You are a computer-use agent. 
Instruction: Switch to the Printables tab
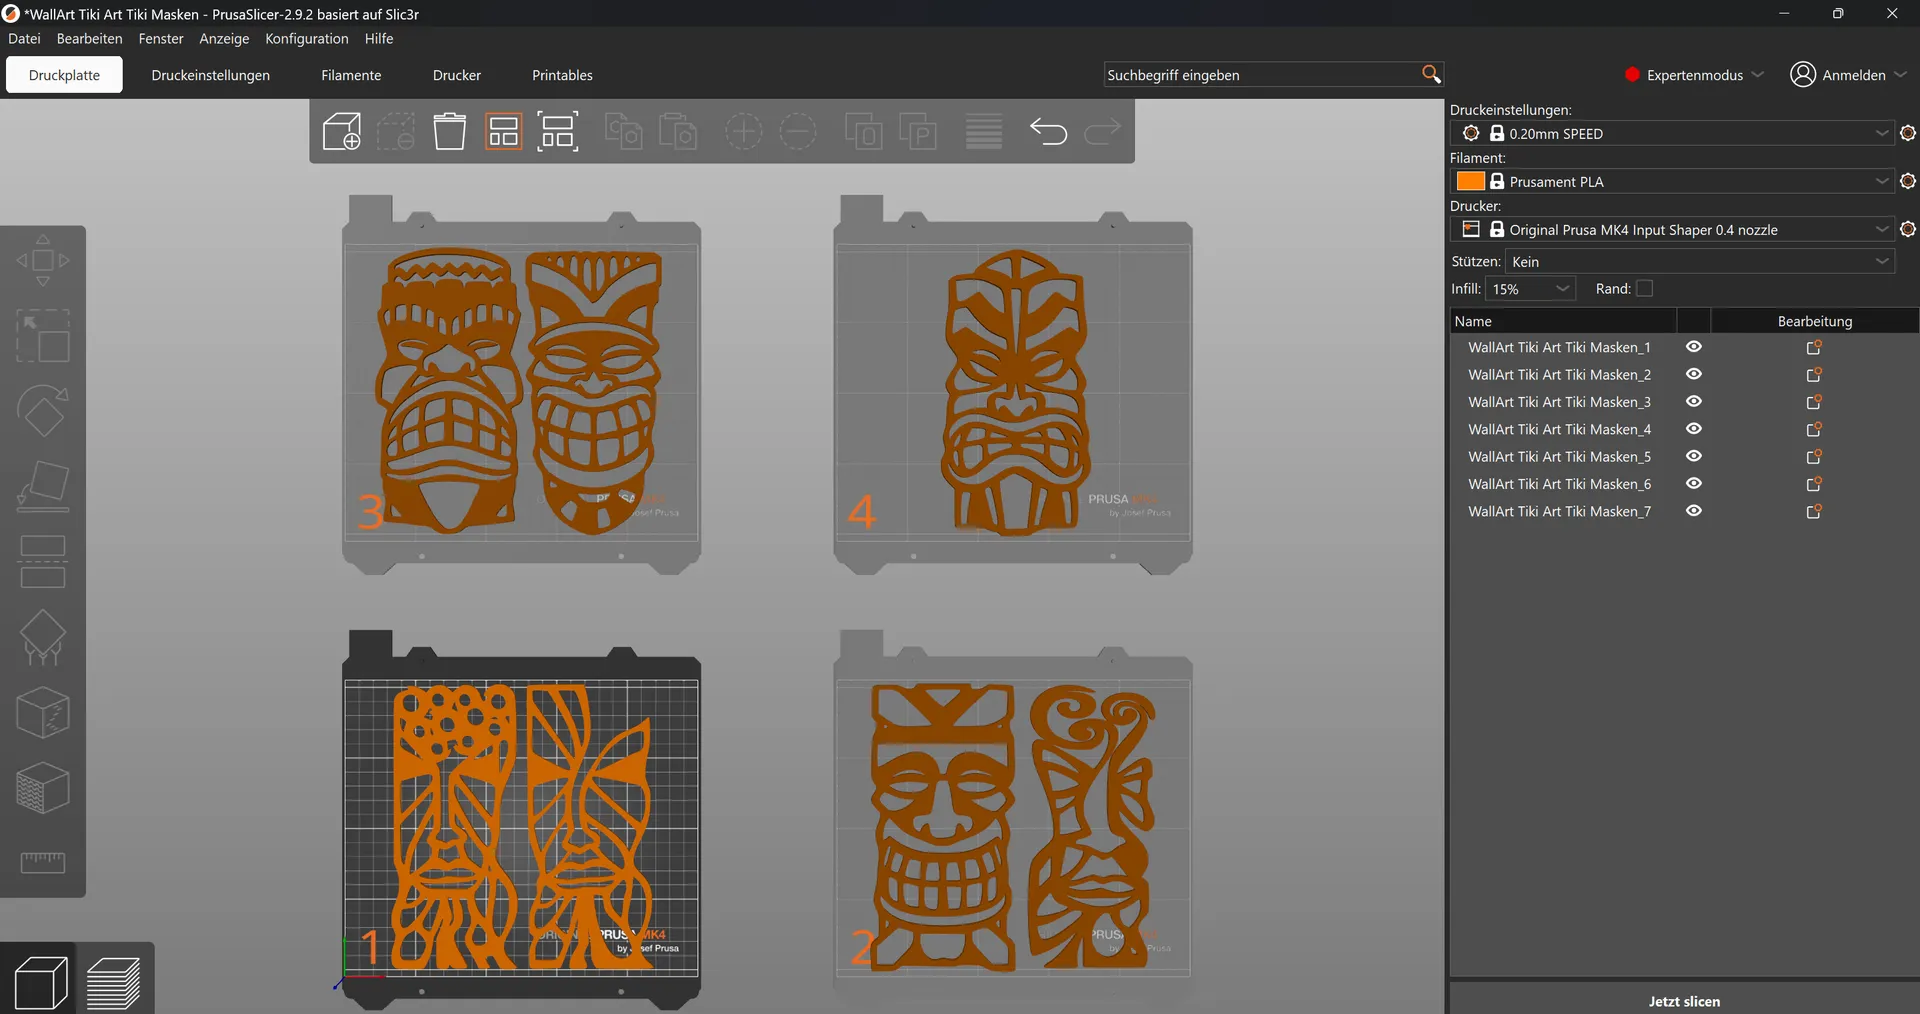pos(562,75)
